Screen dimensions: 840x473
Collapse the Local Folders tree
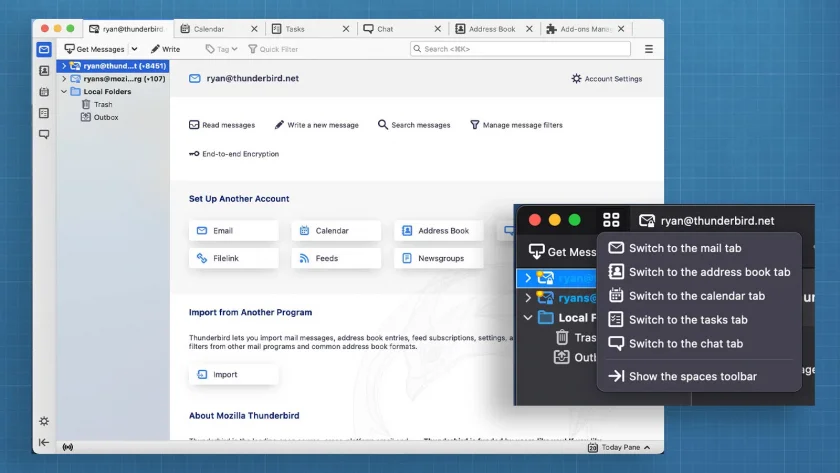tap(64, 92)
